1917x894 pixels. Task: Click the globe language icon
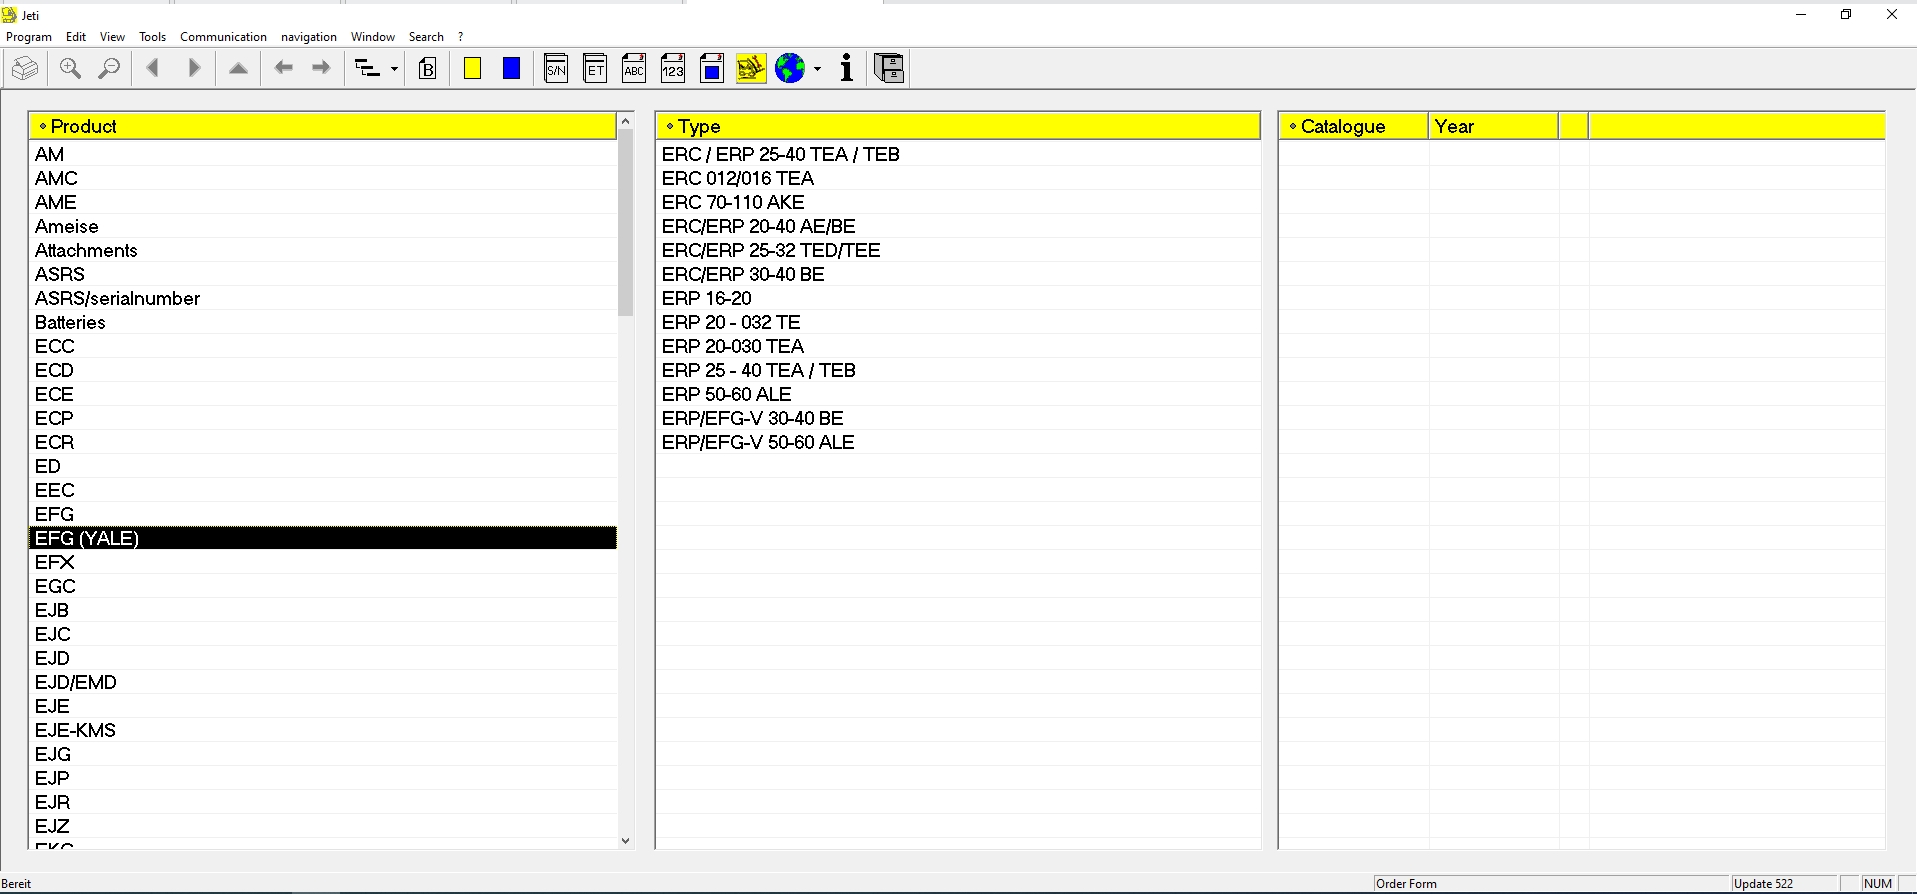click(x=790, y=68)
